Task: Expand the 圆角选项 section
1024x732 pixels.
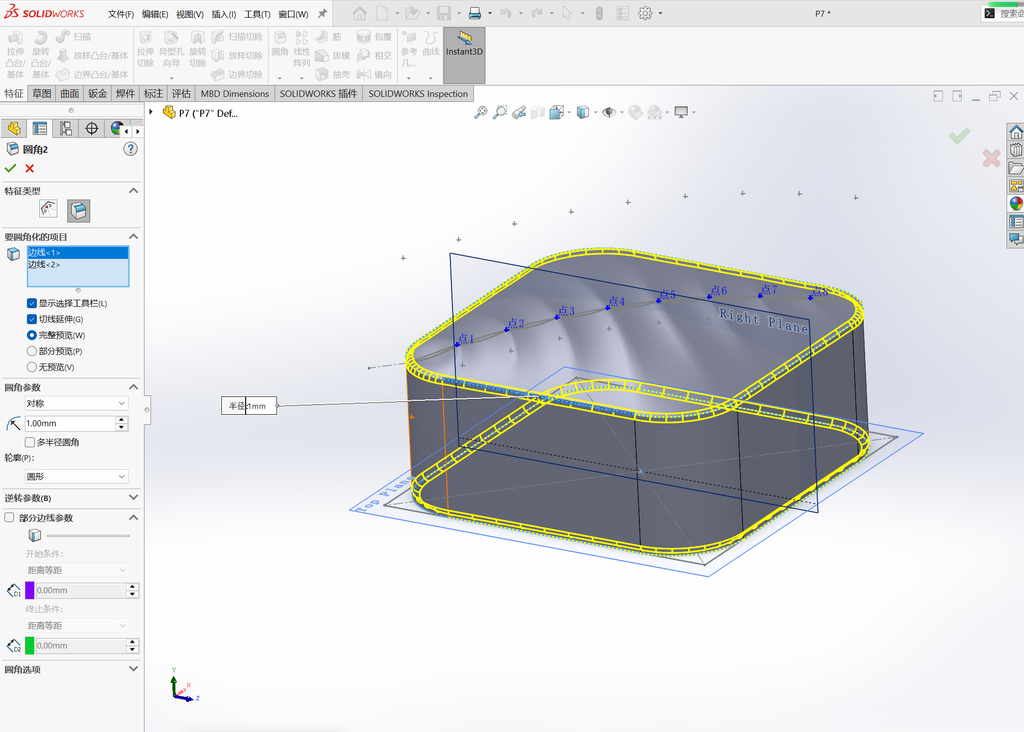Action: tap(133, 669)
